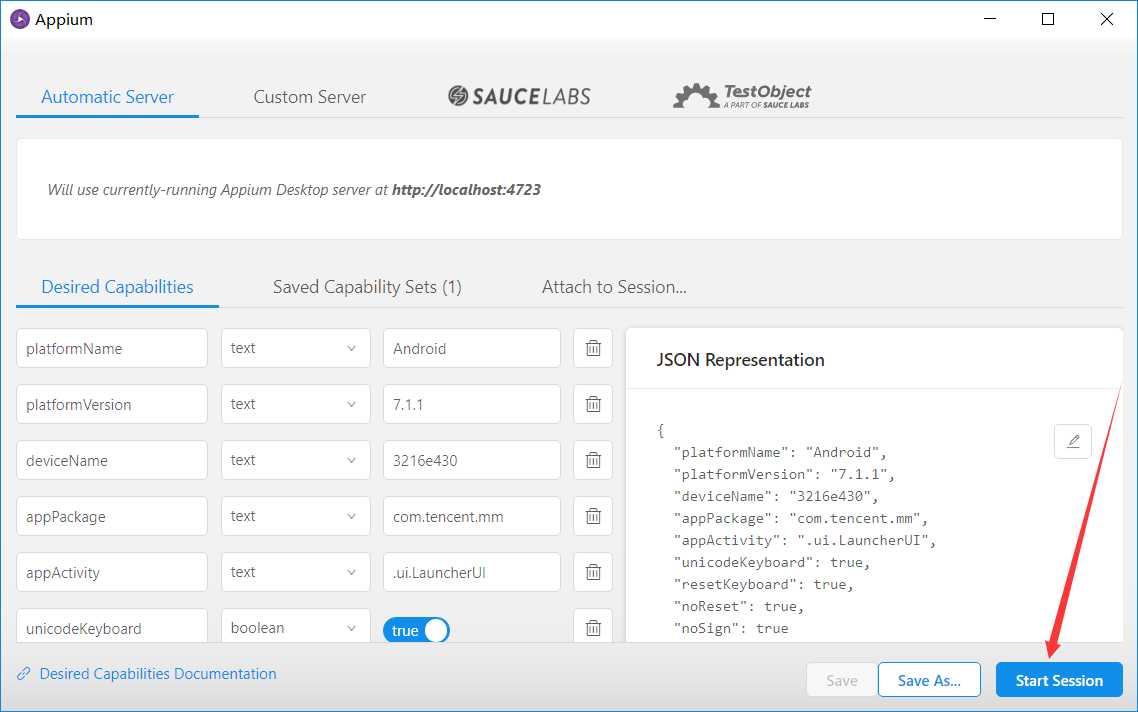This screenshot has height=712, width=1138.
Task: Click the .ui.LauncherUI value field
Action: point(472,572)
